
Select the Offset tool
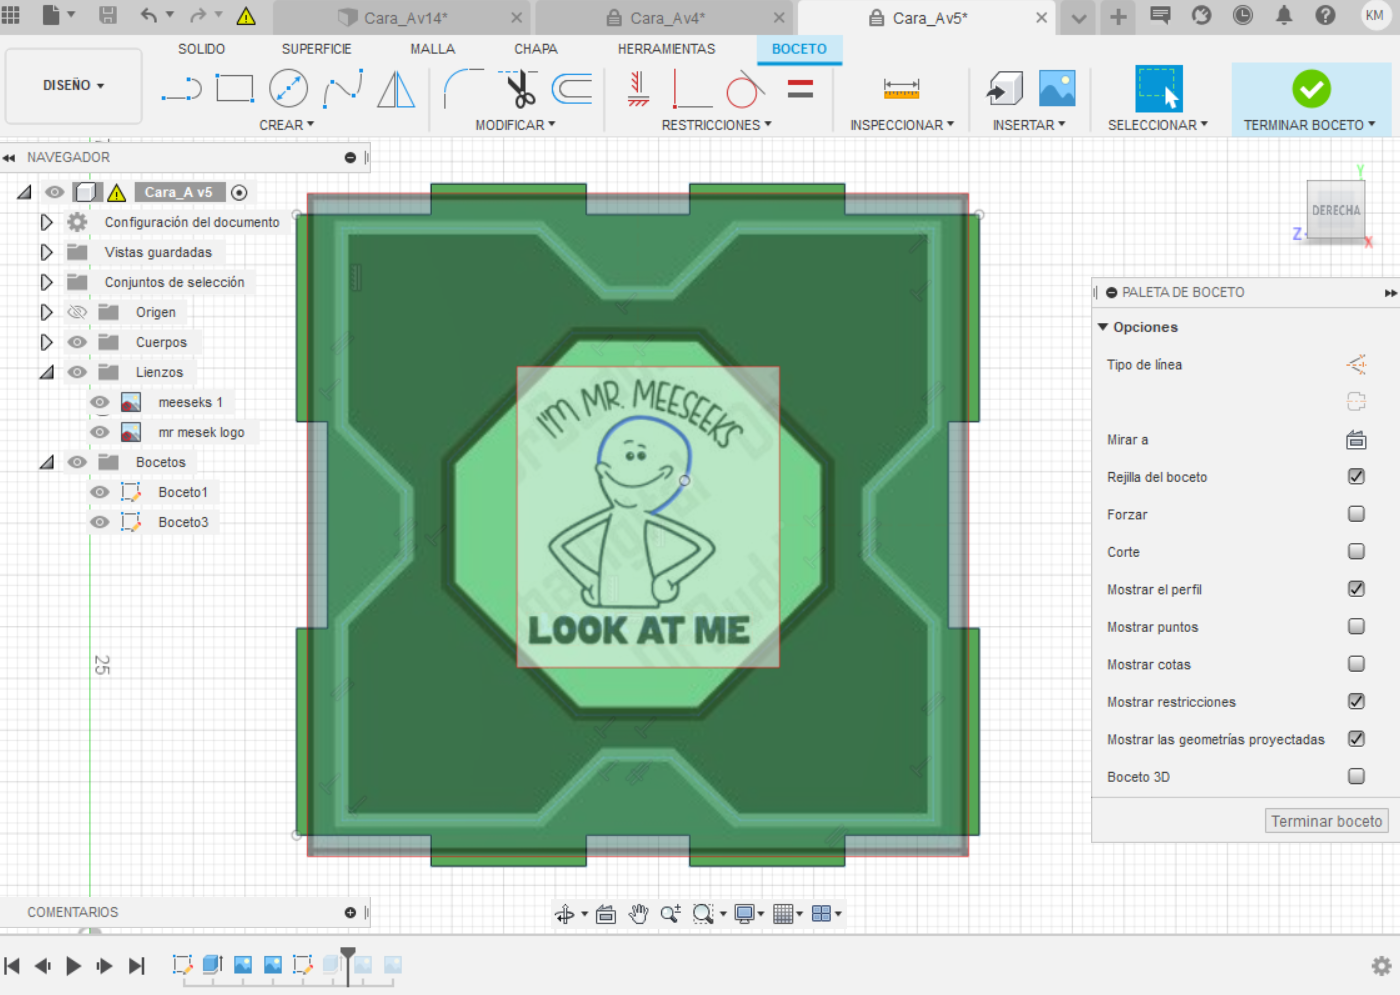pos(572,89)
